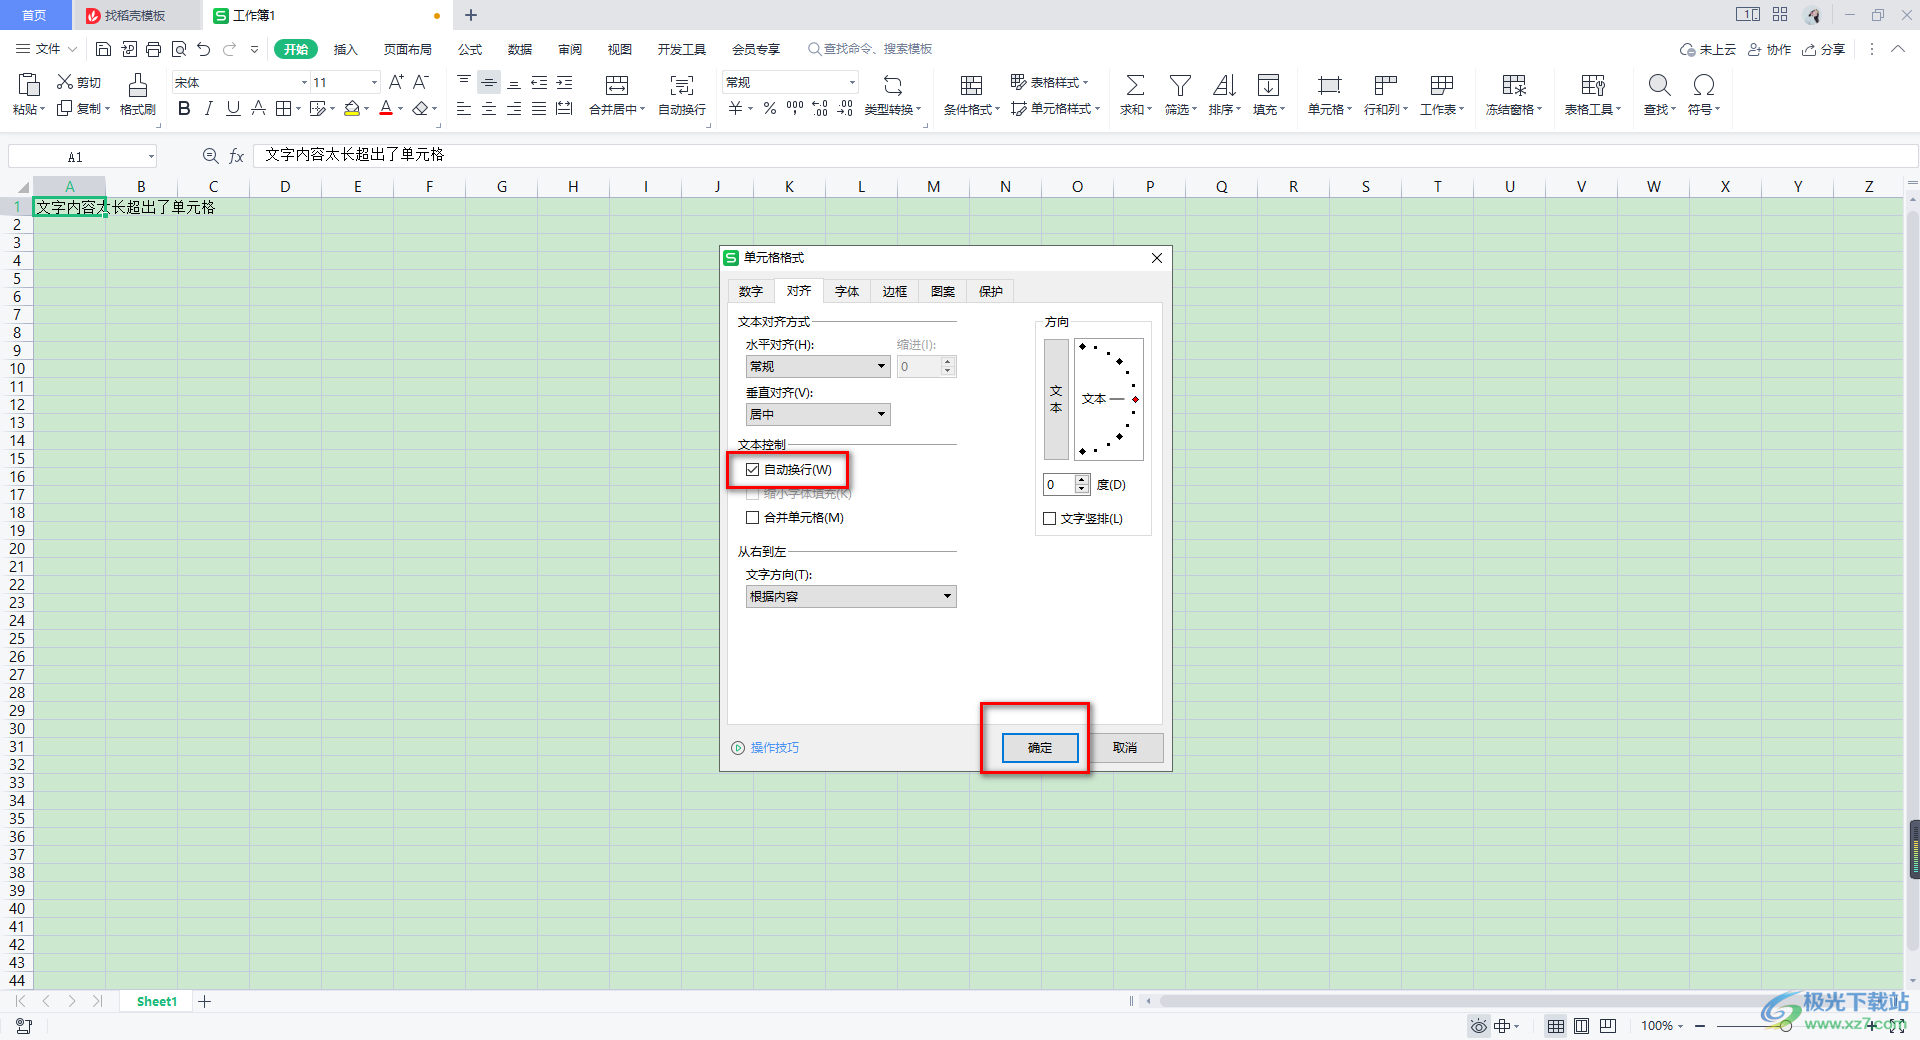Image resolution: width=1920 pixels, height=1040 pixels.
Task: Click the AutoSum (求和) icon
Action: tap(1135, 85)
